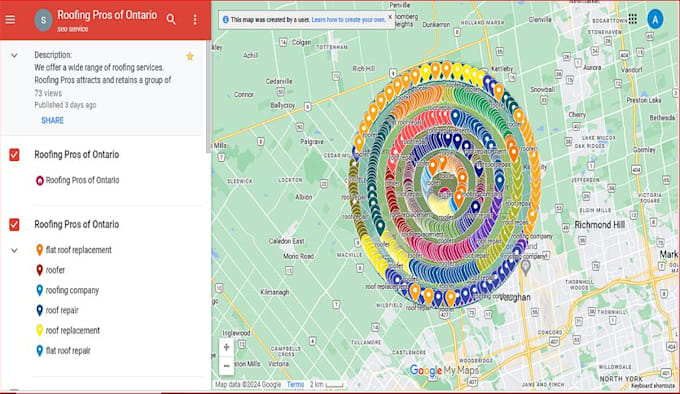Click the Aurora map label
The height and width of the screenshot is (394, 680).
coord(592,68)
